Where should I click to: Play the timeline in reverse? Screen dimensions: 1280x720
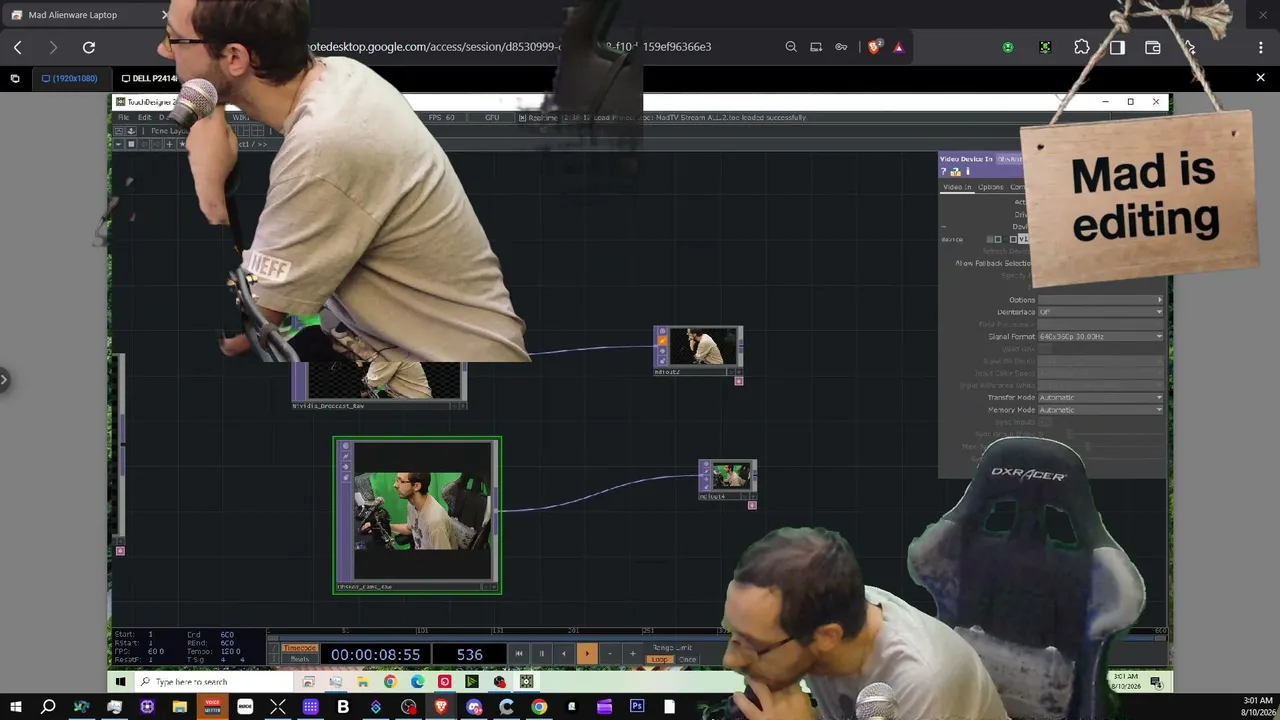coord(564,654)
